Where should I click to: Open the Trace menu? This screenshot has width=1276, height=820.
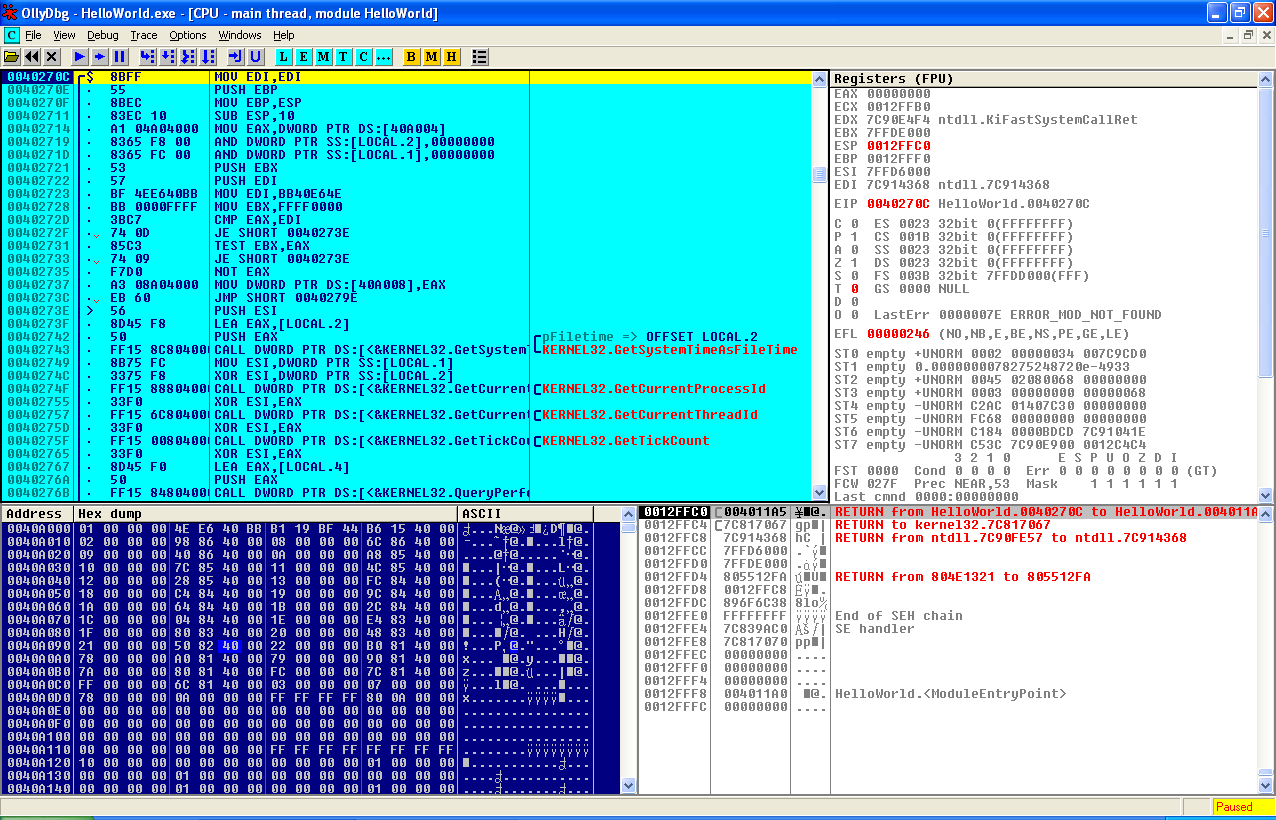click(144, 35)
